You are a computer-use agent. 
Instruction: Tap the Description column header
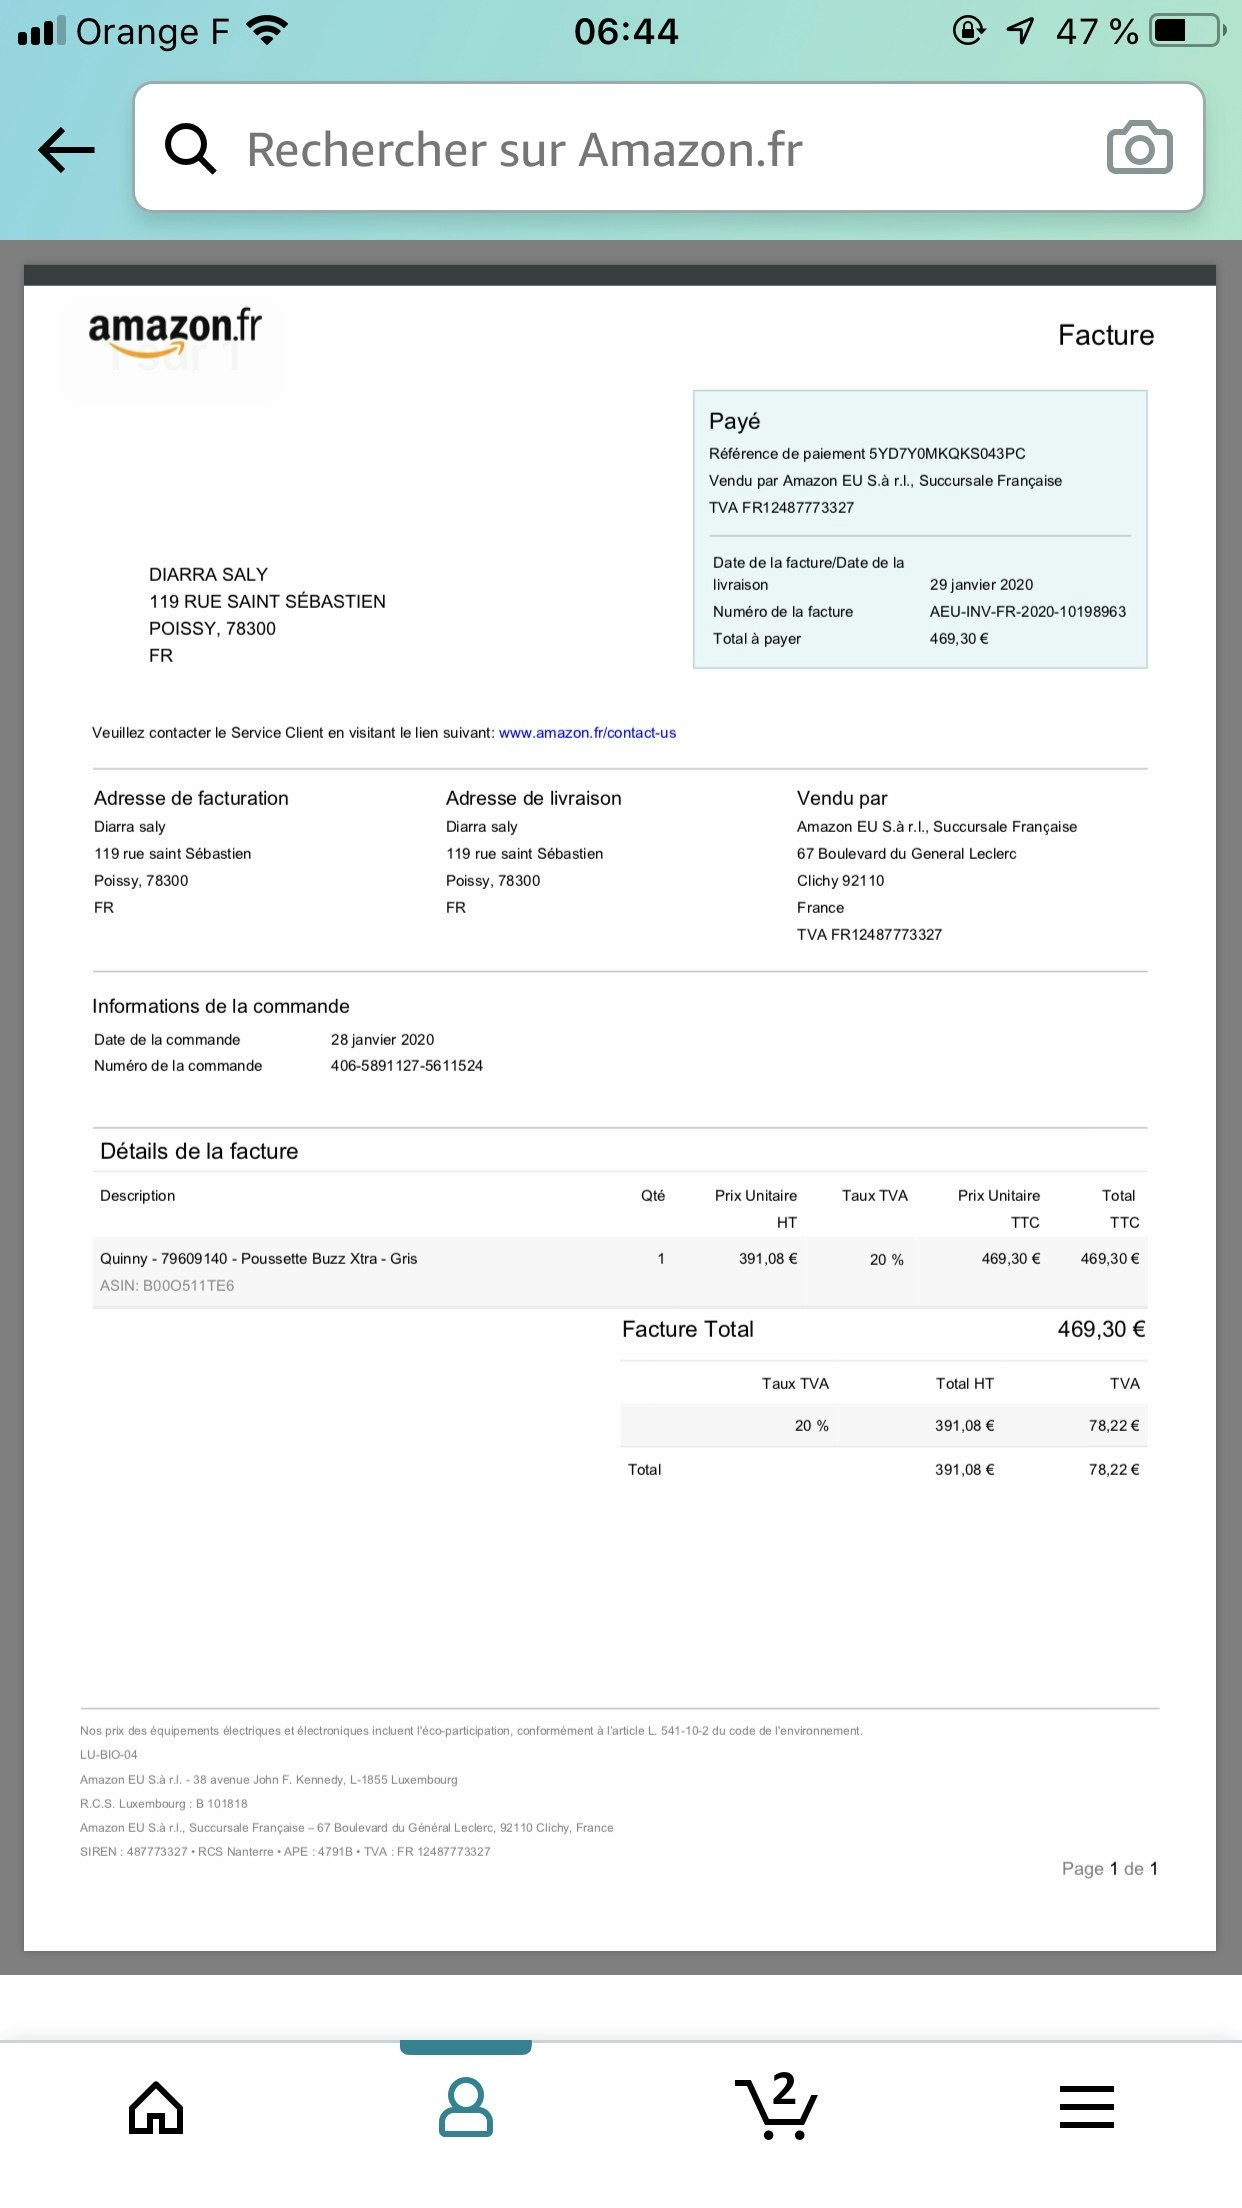click(138, 1196)
